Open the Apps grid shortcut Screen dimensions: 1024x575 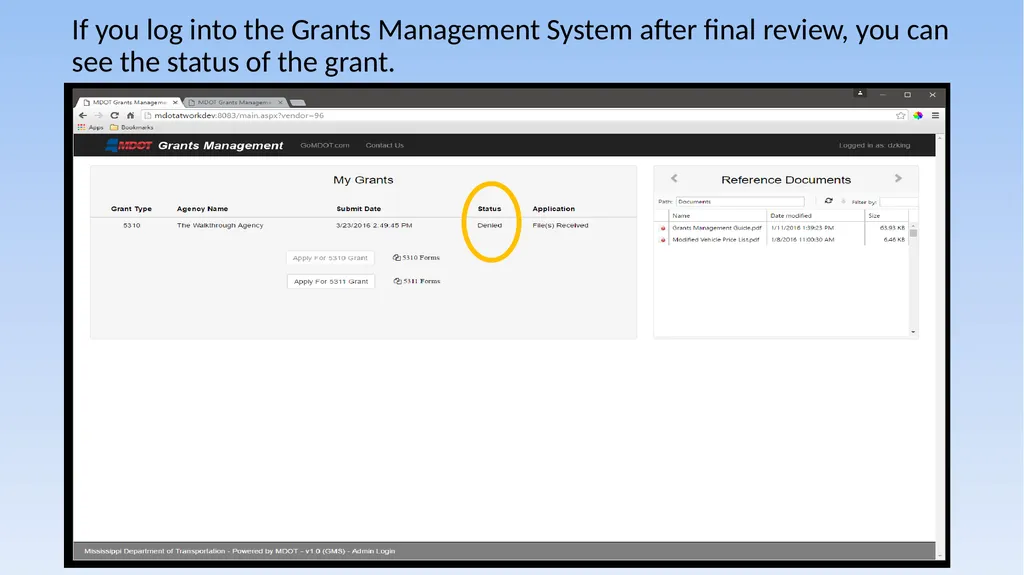pyautogui.click(x=91, y=127)
